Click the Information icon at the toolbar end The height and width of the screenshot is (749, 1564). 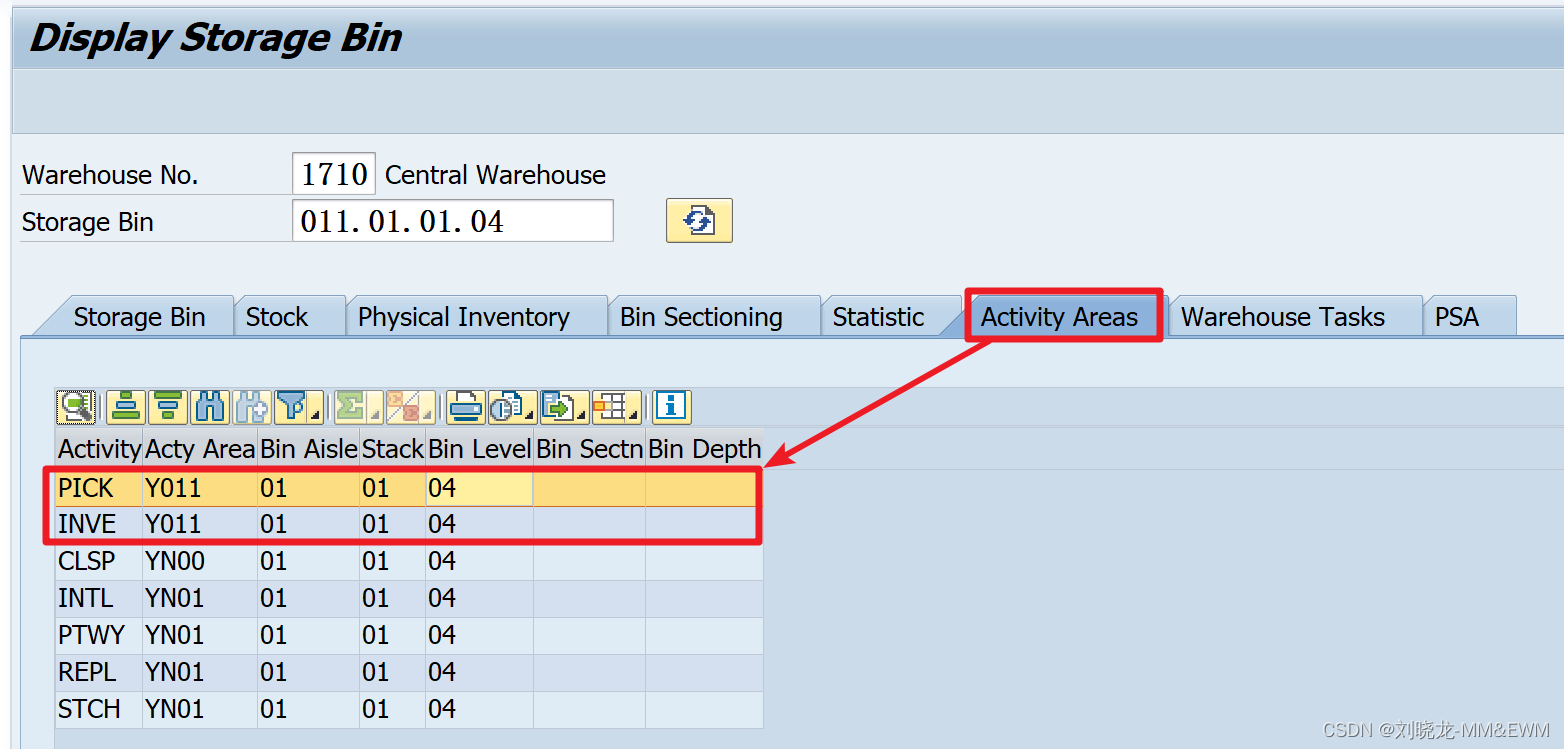point(670,408)
